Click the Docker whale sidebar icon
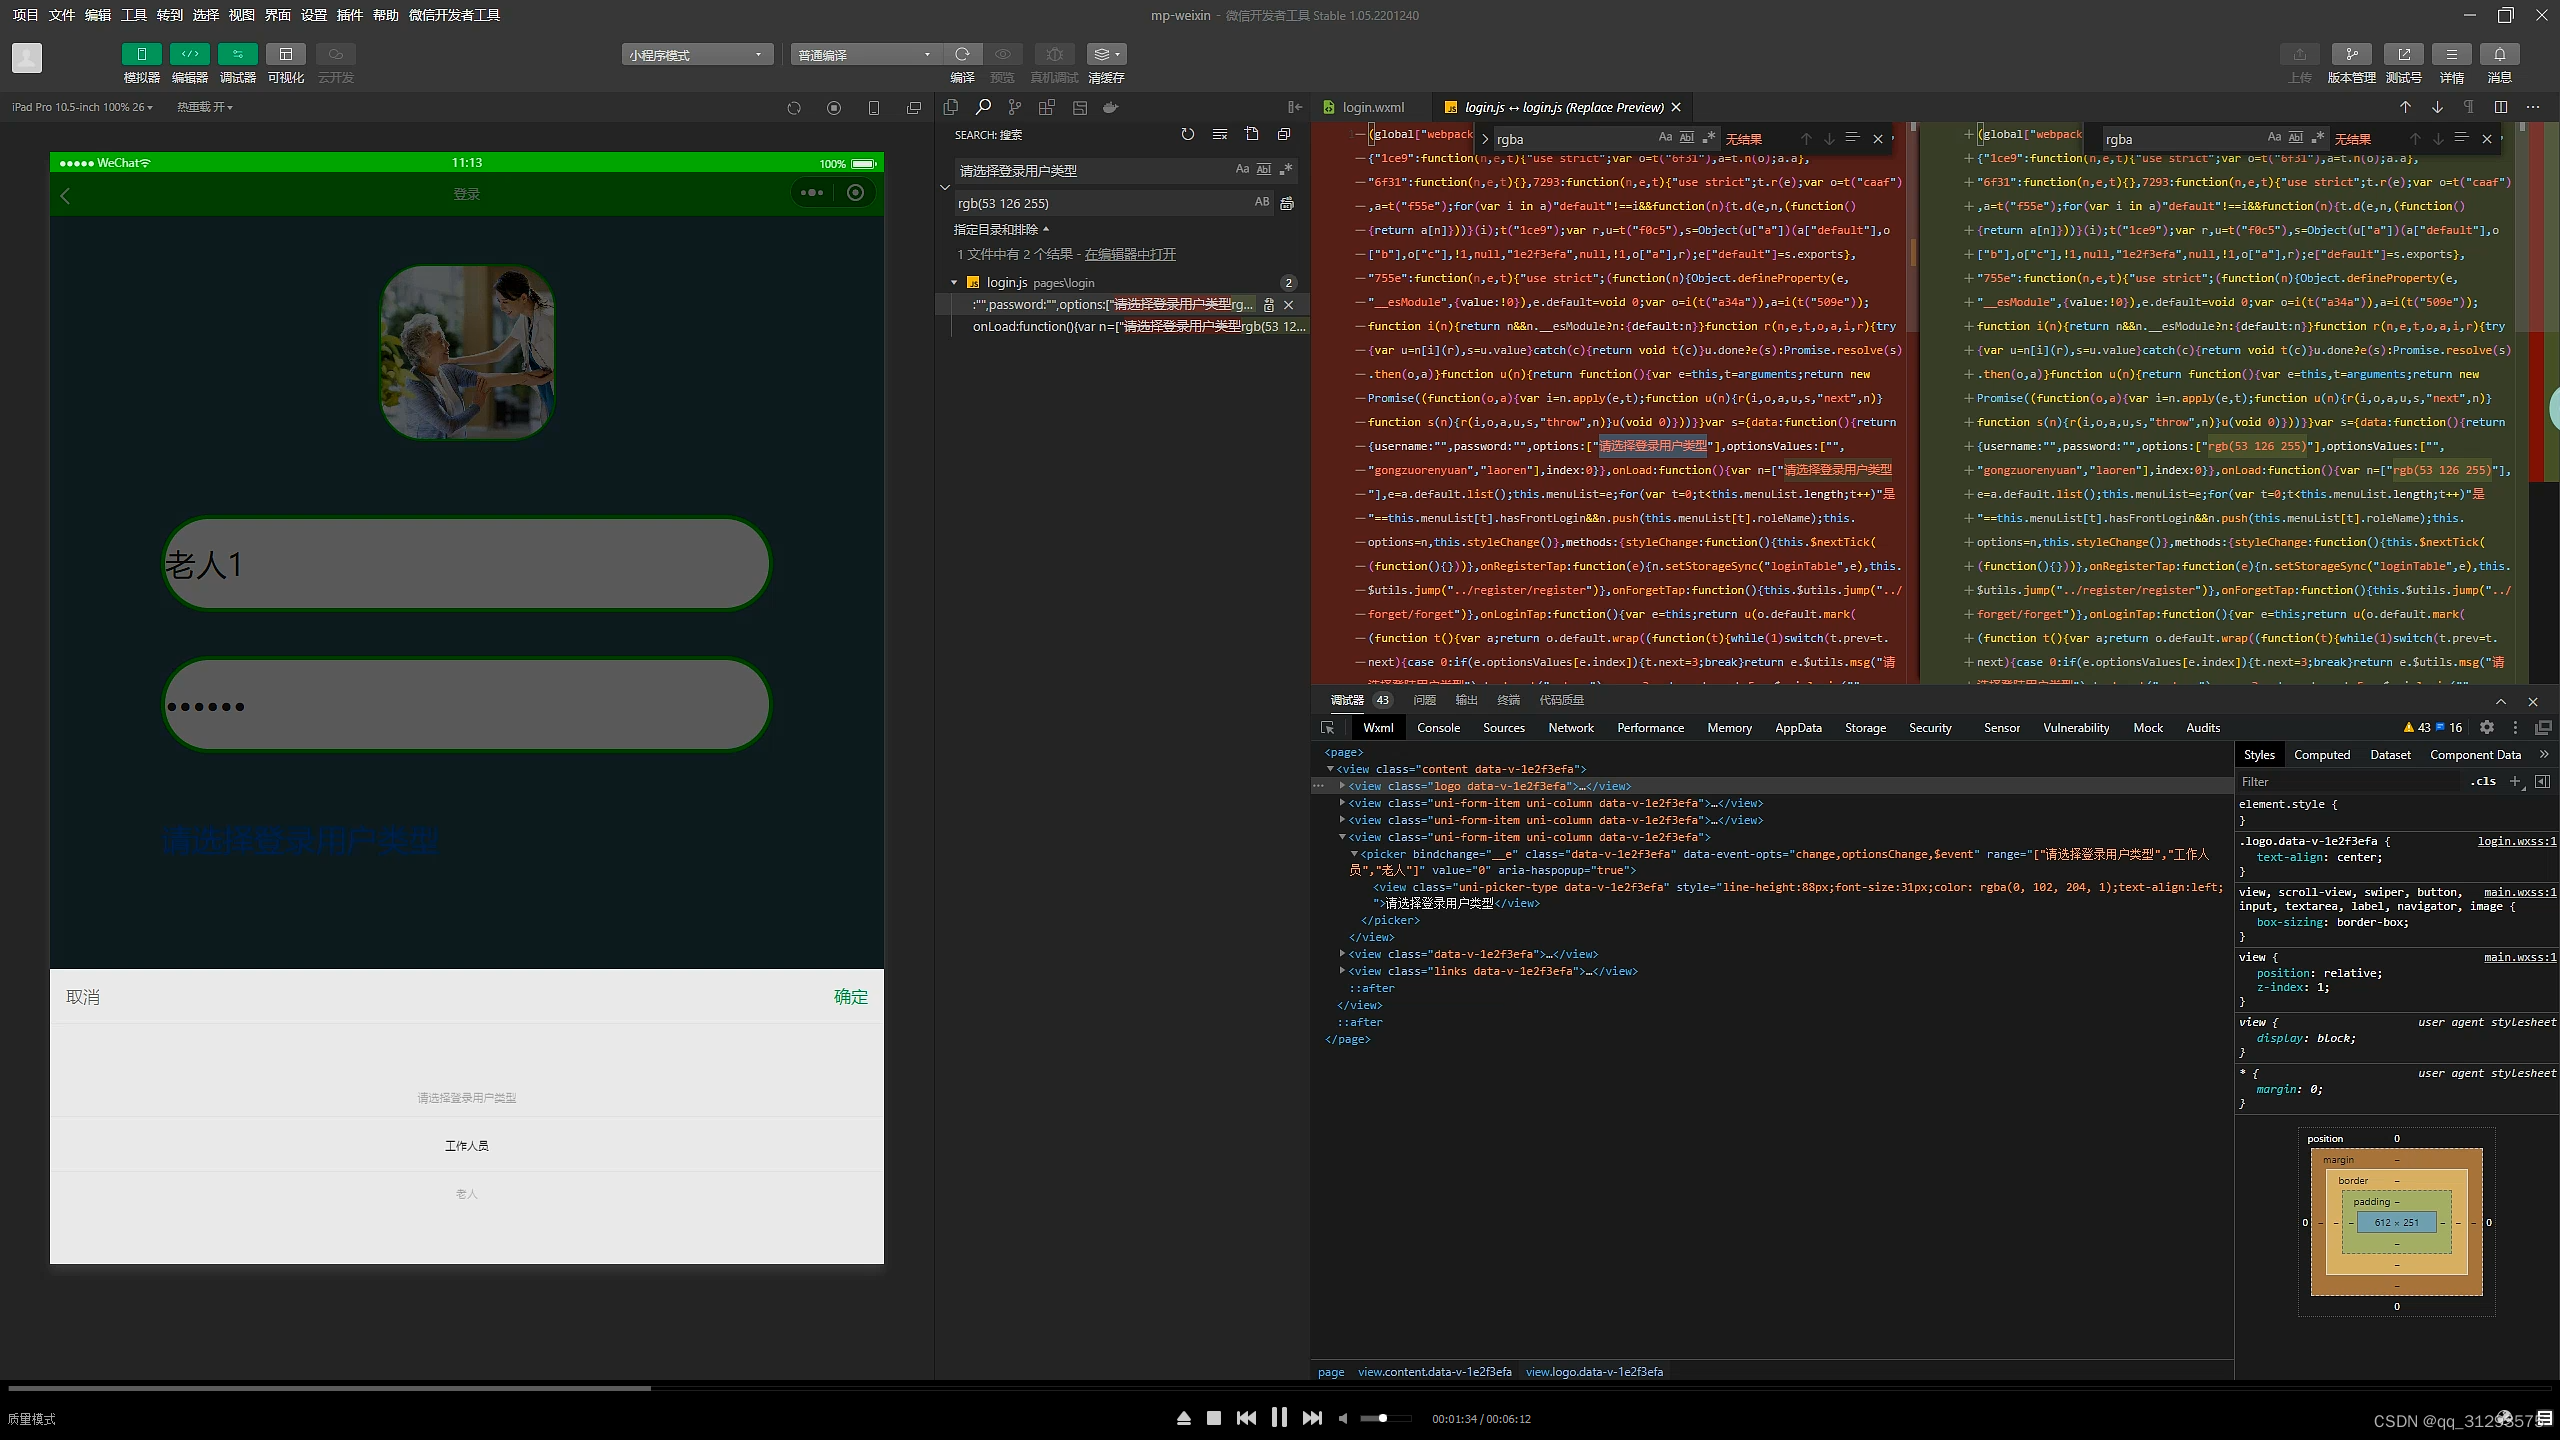 pyautogui.click(x=1110, y=107)
